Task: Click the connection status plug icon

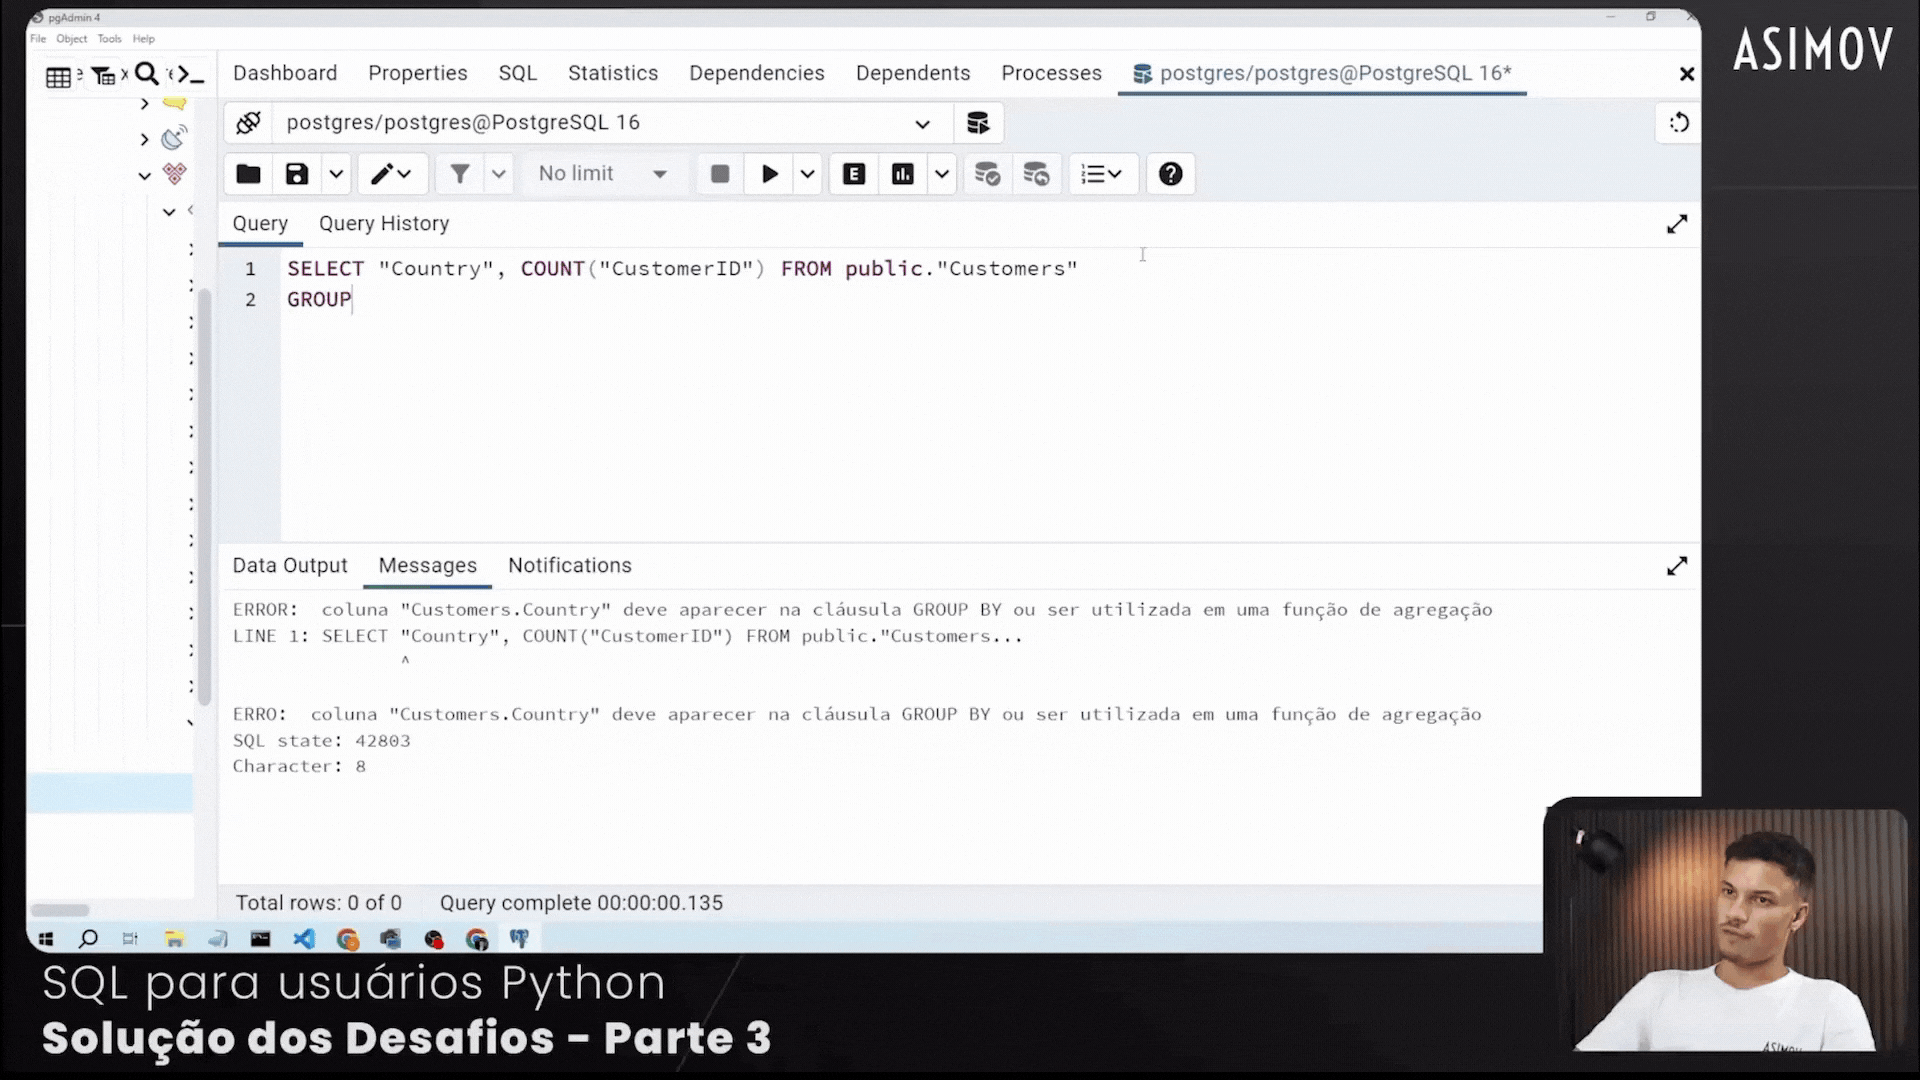Action: (x=248, y=123)
